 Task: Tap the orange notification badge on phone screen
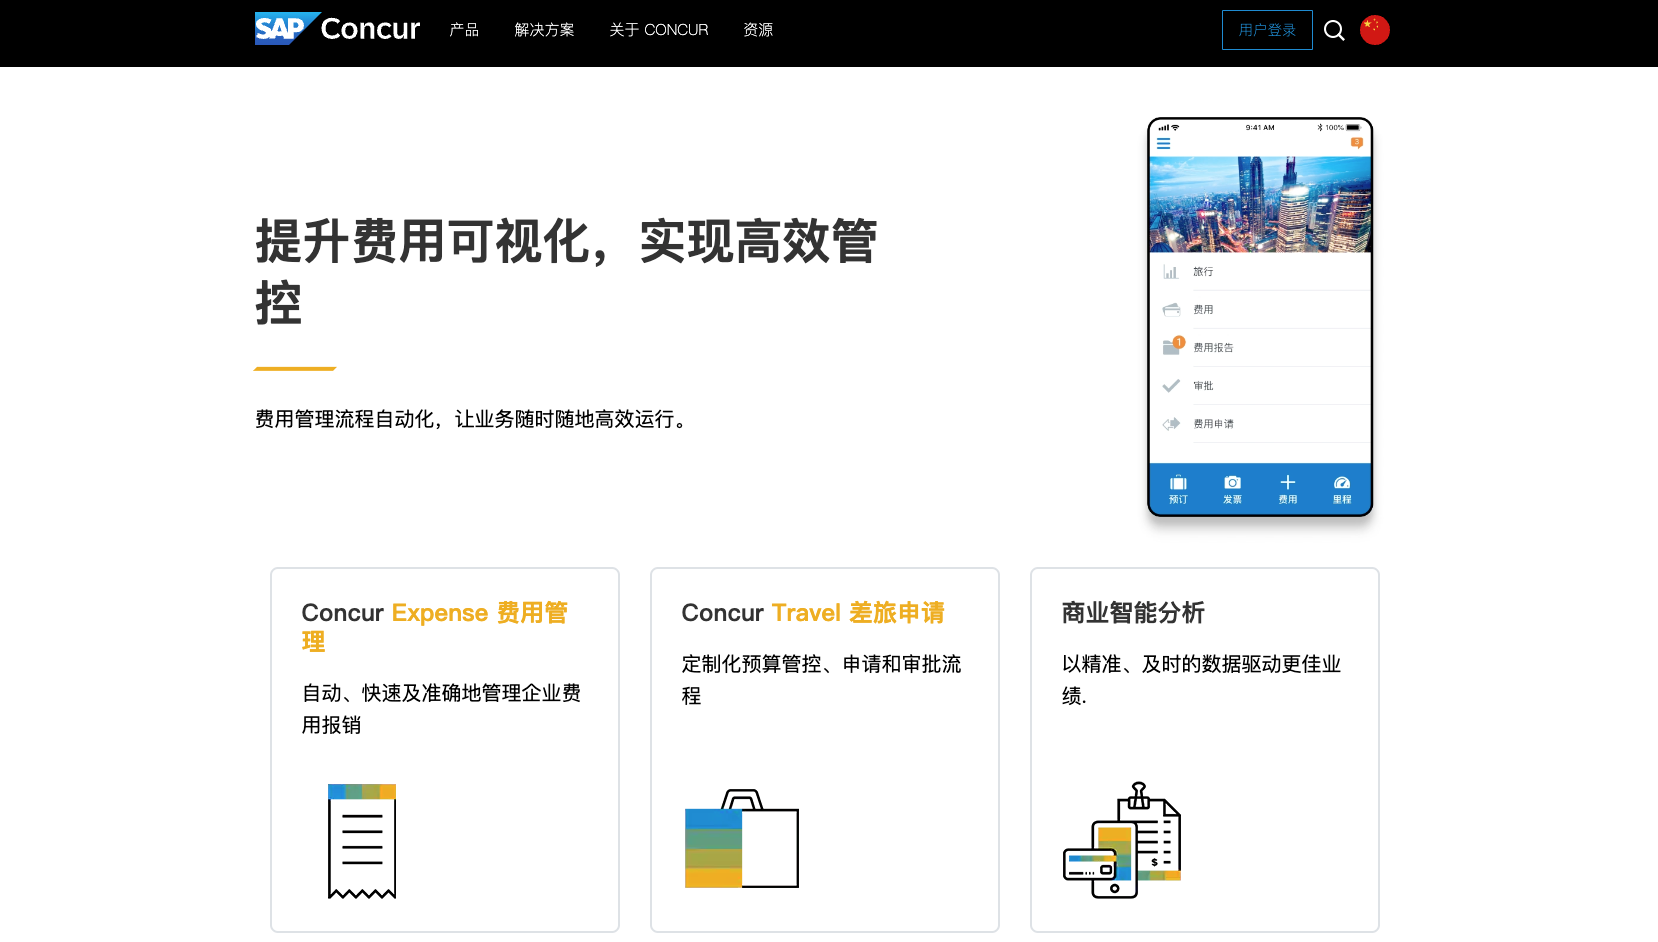(x=1357, y=143)
